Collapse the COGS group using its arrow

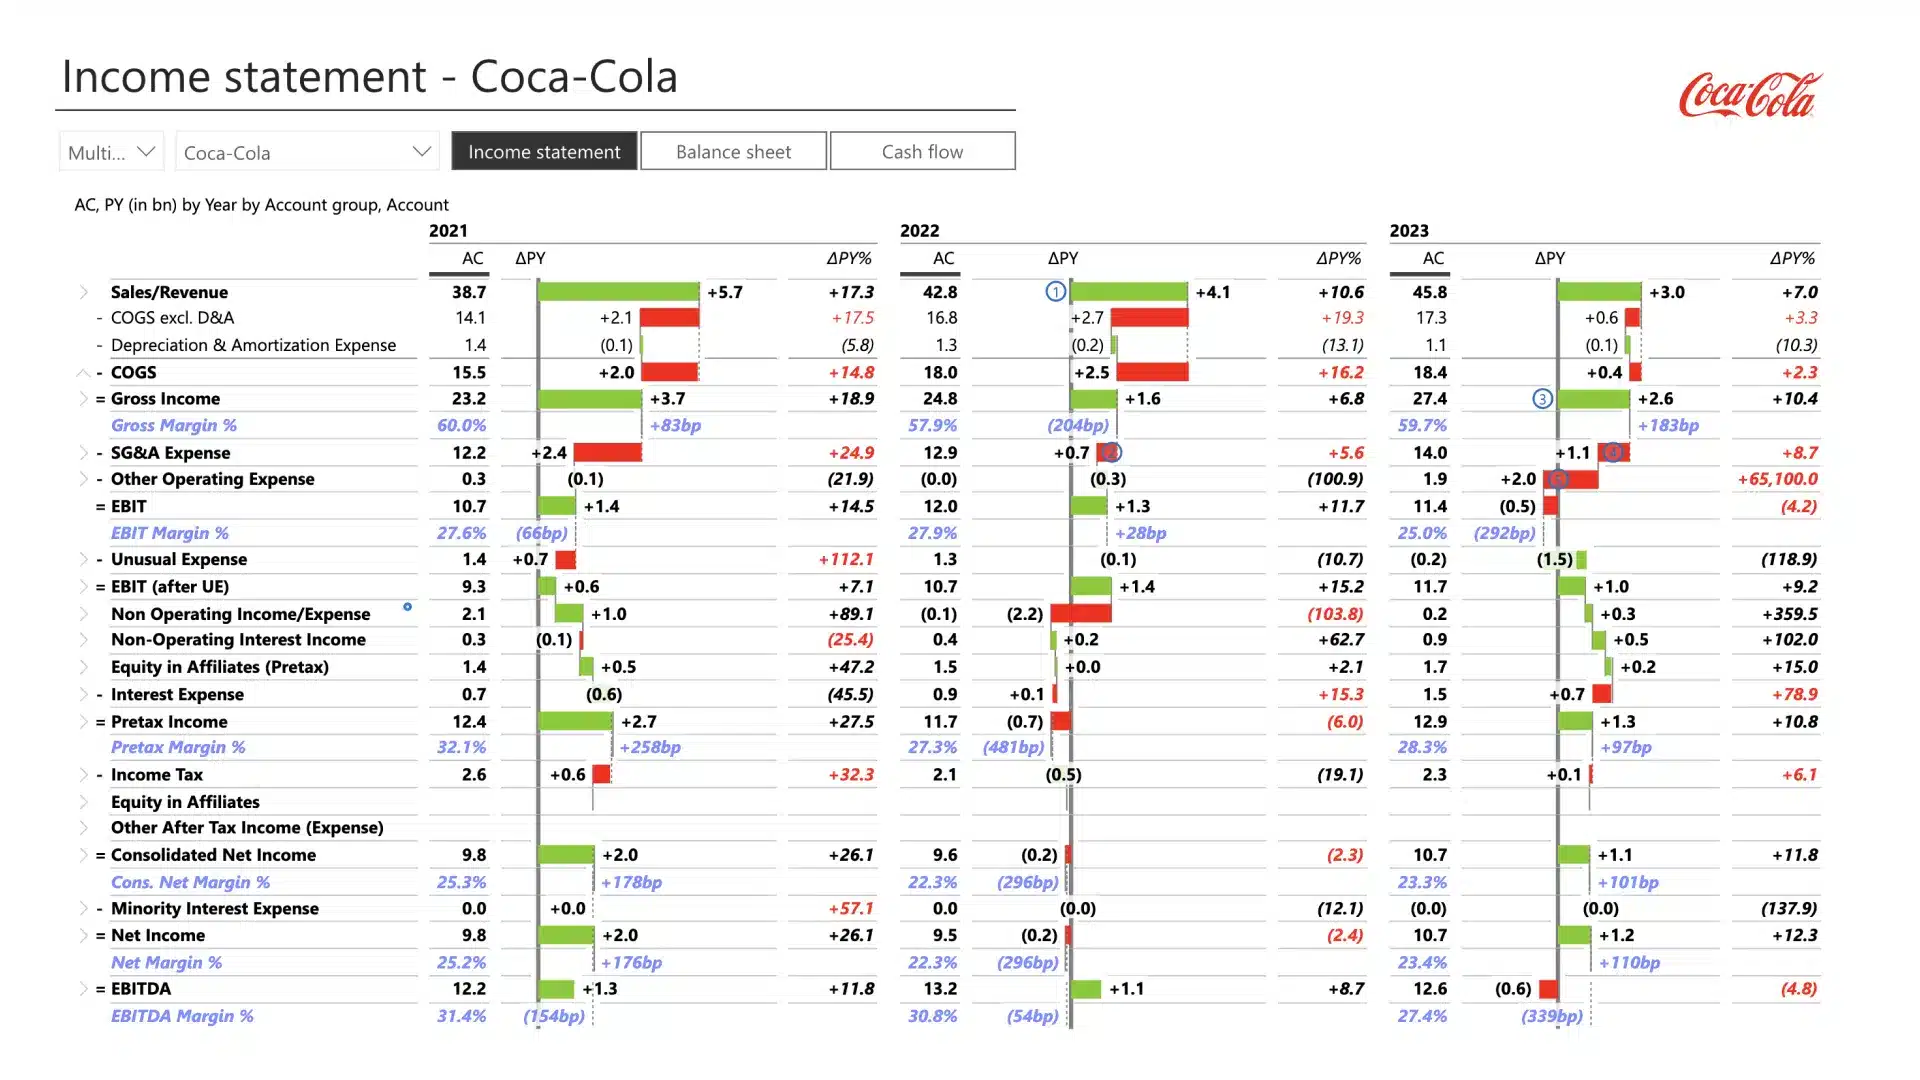[x=83, y=372]
